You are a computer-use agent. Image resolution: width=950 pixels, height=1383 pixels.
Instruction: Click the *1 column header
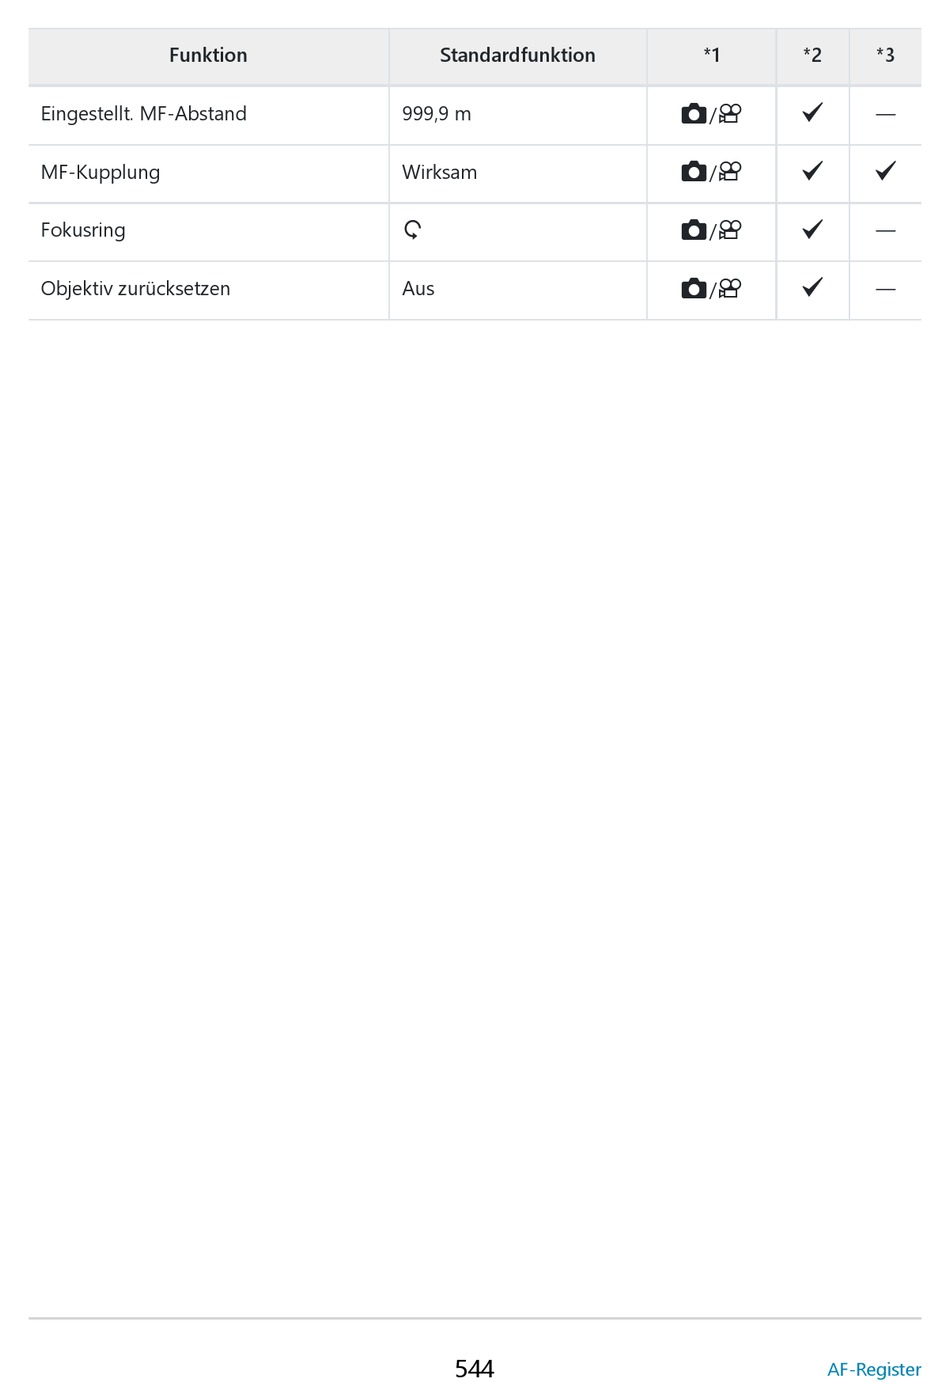(711, 56)
